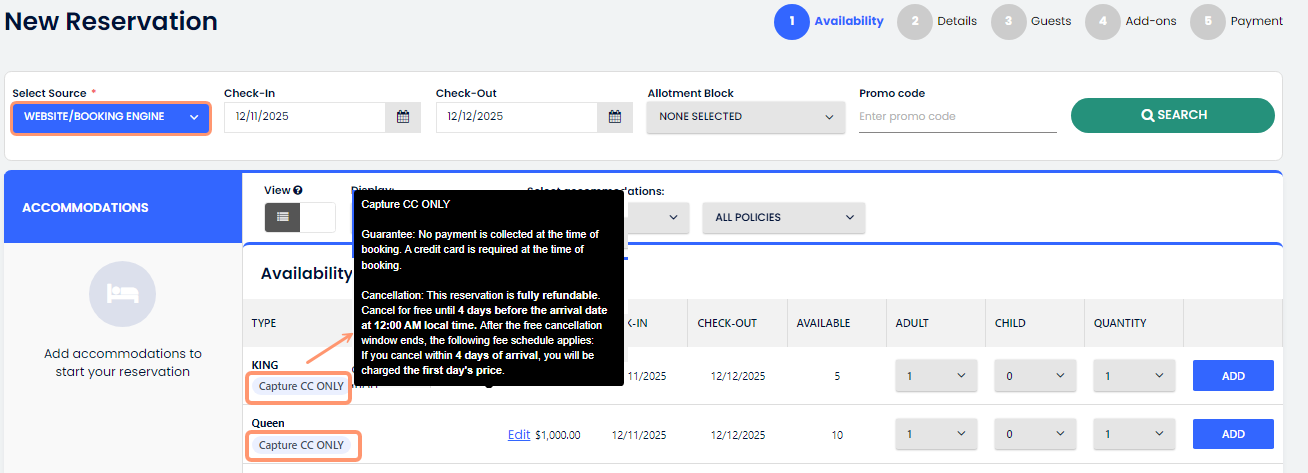Click the View help question mark icon
The image size is (1308, 473).
click(298, 190)
